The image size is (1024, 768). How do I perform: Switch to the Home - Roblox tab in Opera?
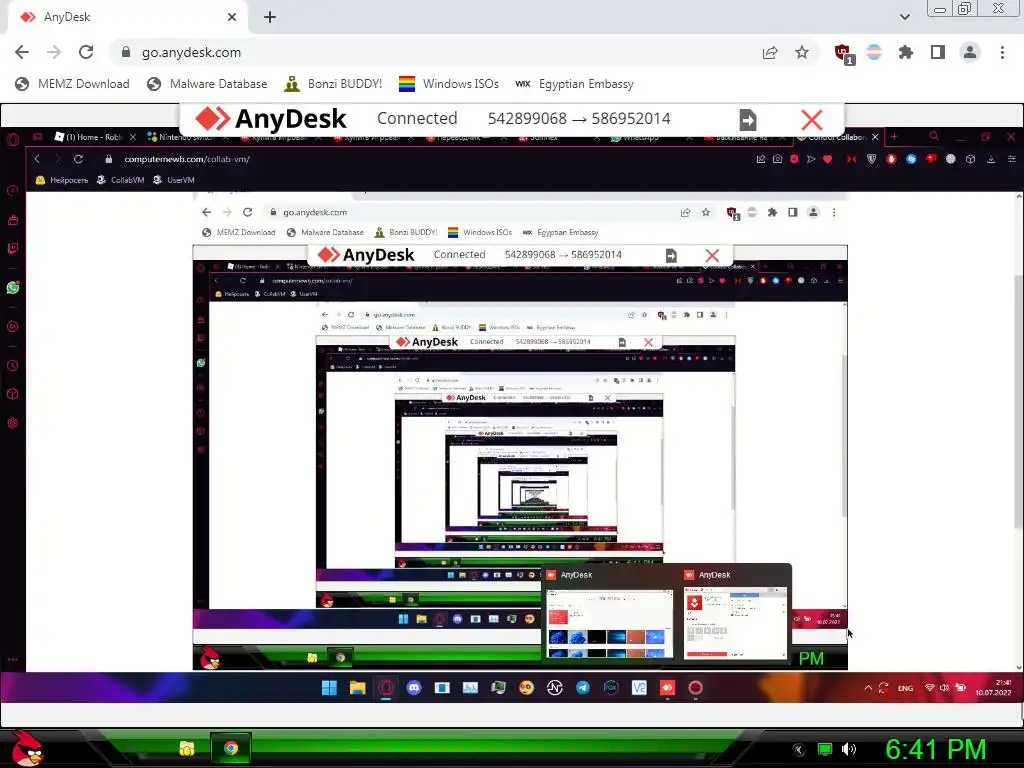93,136
